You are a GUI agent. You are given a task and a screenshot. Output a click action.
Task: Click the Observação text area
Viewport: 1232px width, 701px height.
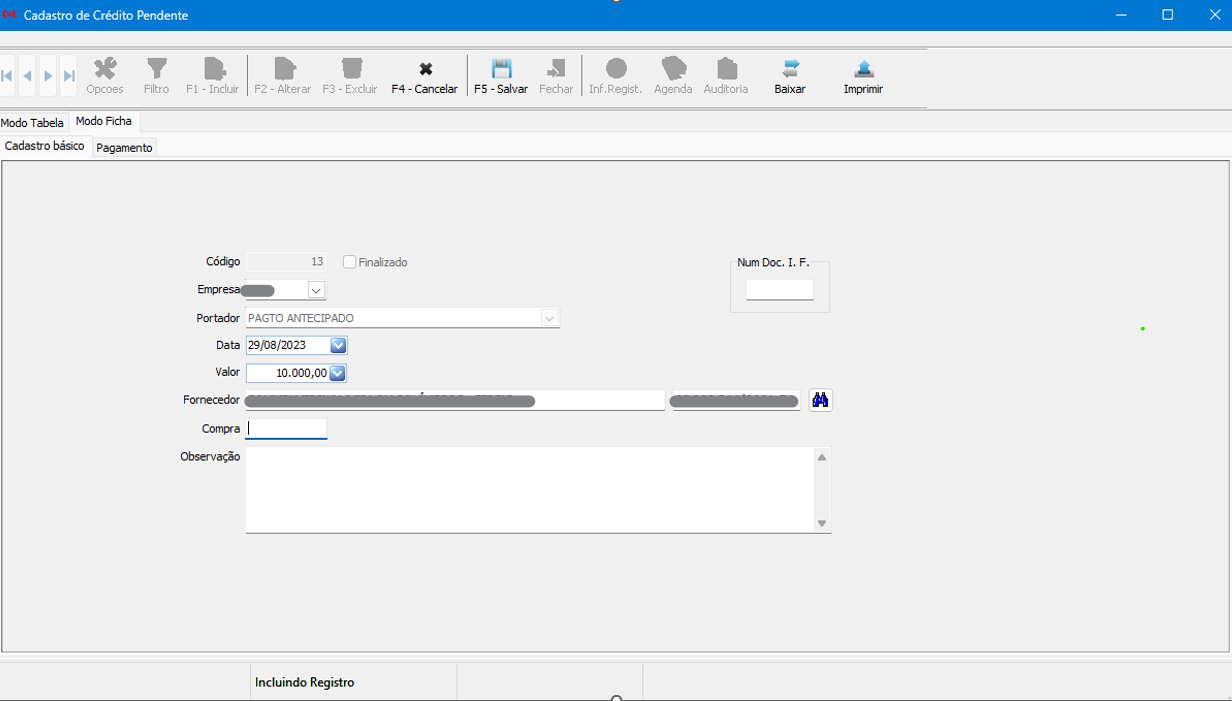[530, 490]
